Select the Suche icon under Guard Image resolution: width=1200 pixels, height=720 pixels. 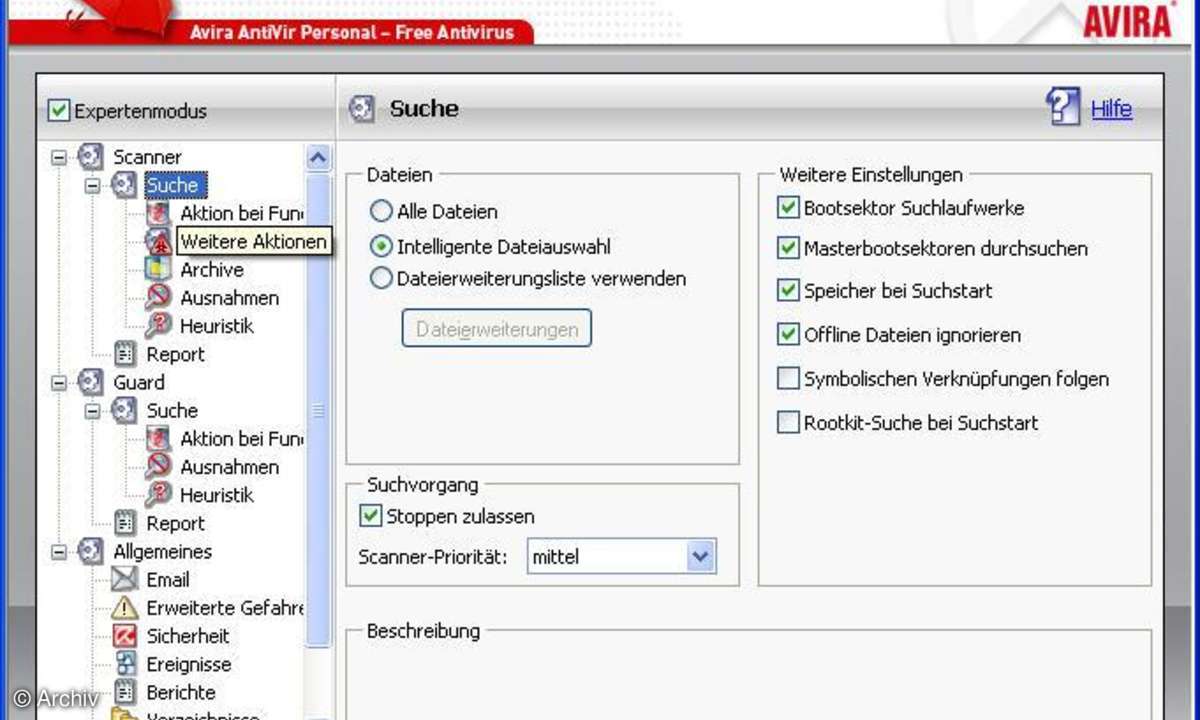(124, 411)
